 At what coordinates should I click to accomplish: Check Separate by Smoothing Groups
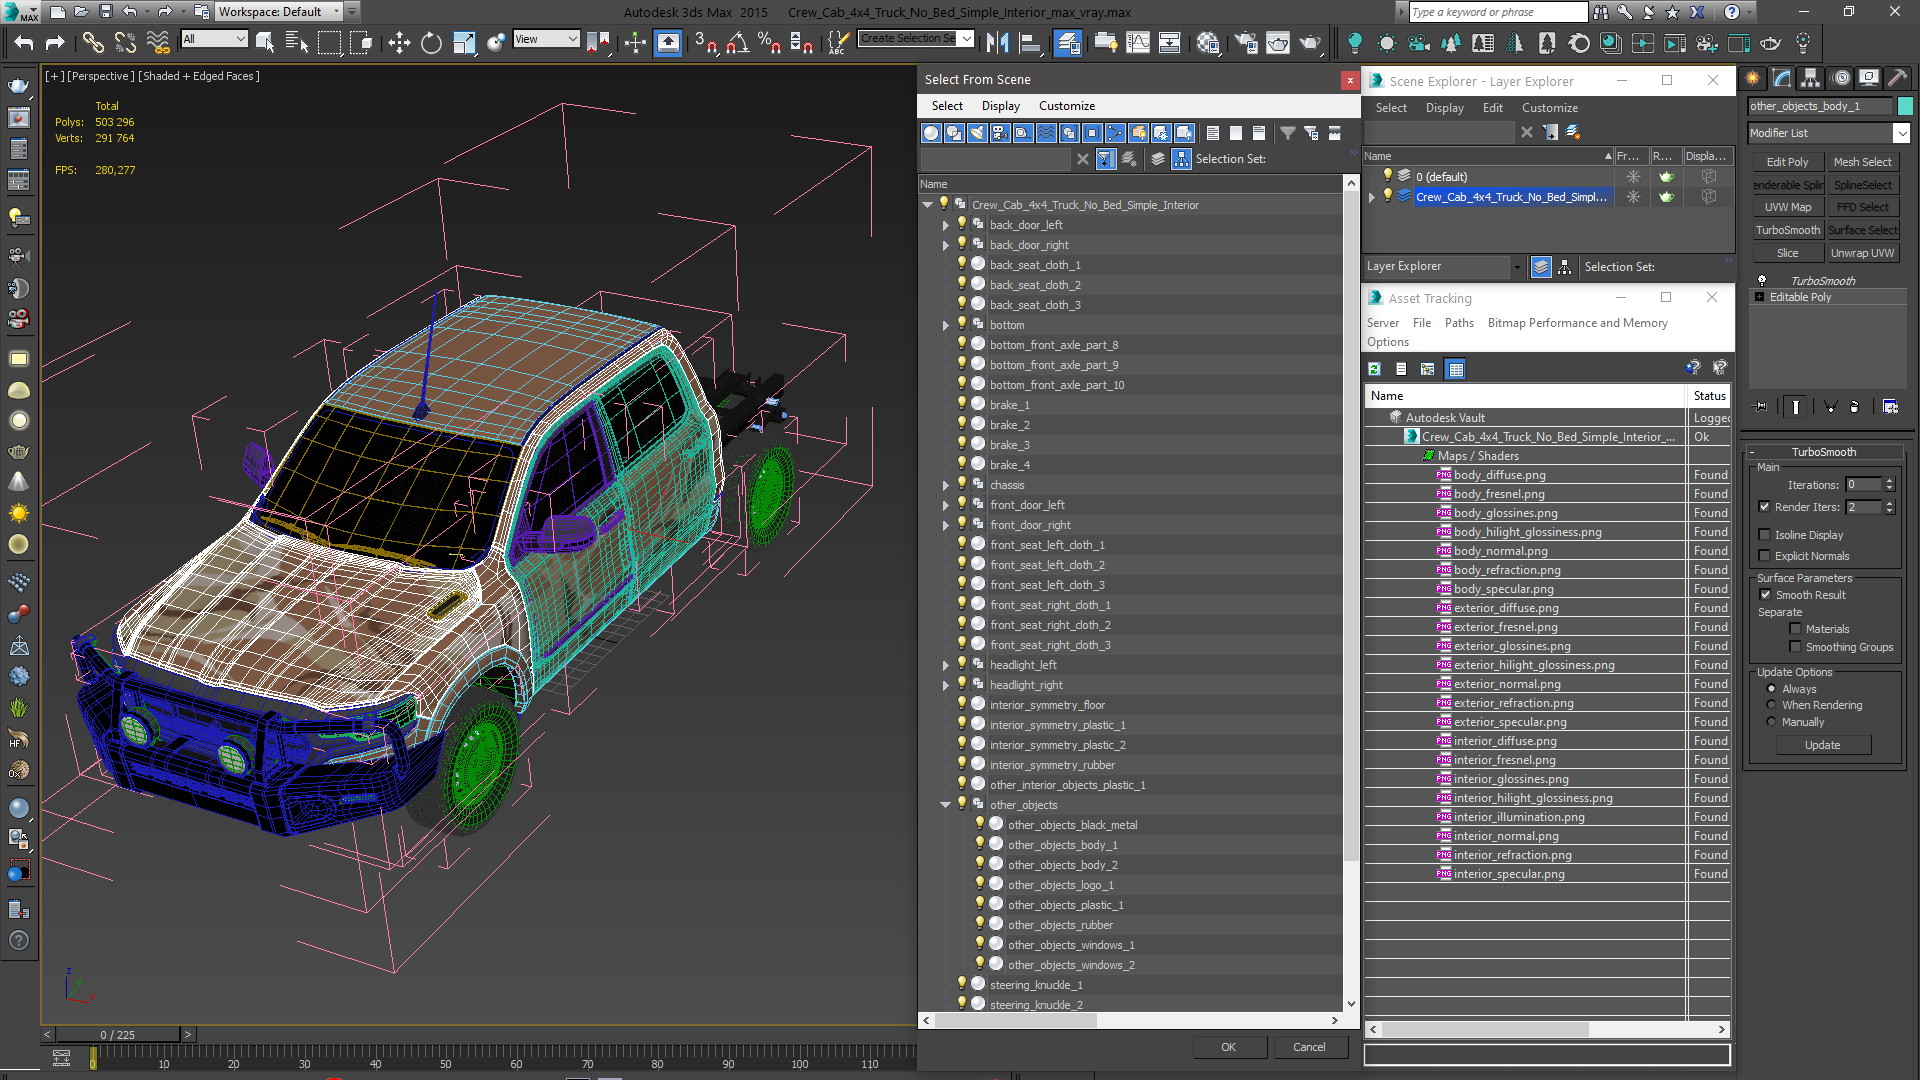click(1796, 647)
